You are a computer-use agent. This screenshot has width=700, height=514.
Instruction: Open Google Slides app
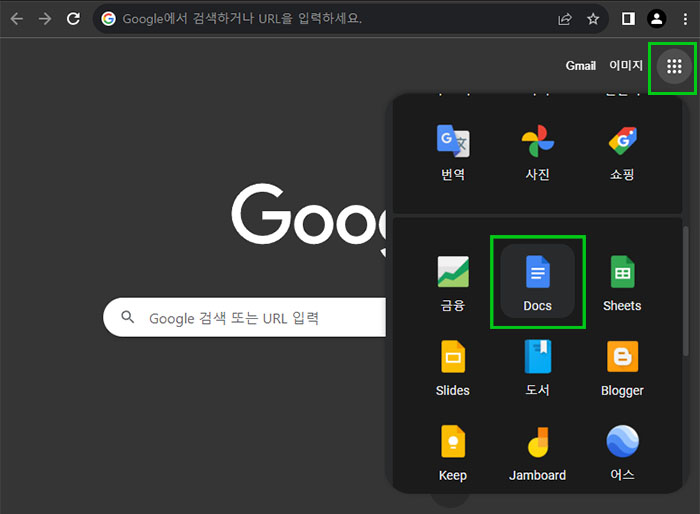[453, 367]
